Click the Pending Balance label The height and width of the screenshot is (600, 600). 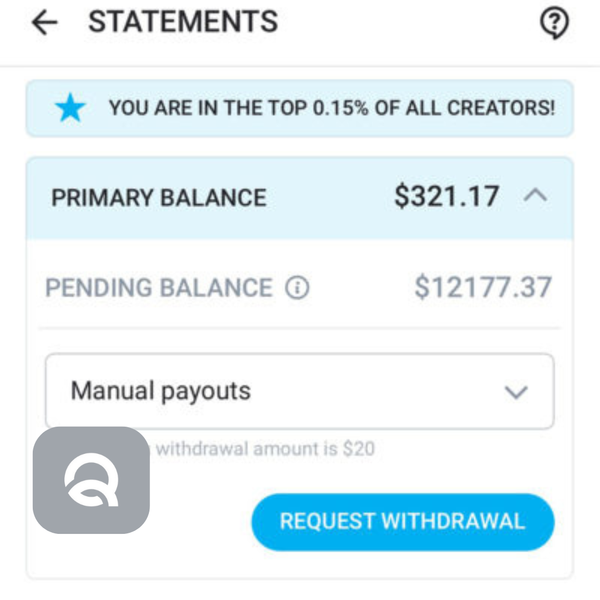tap(159, 288)
